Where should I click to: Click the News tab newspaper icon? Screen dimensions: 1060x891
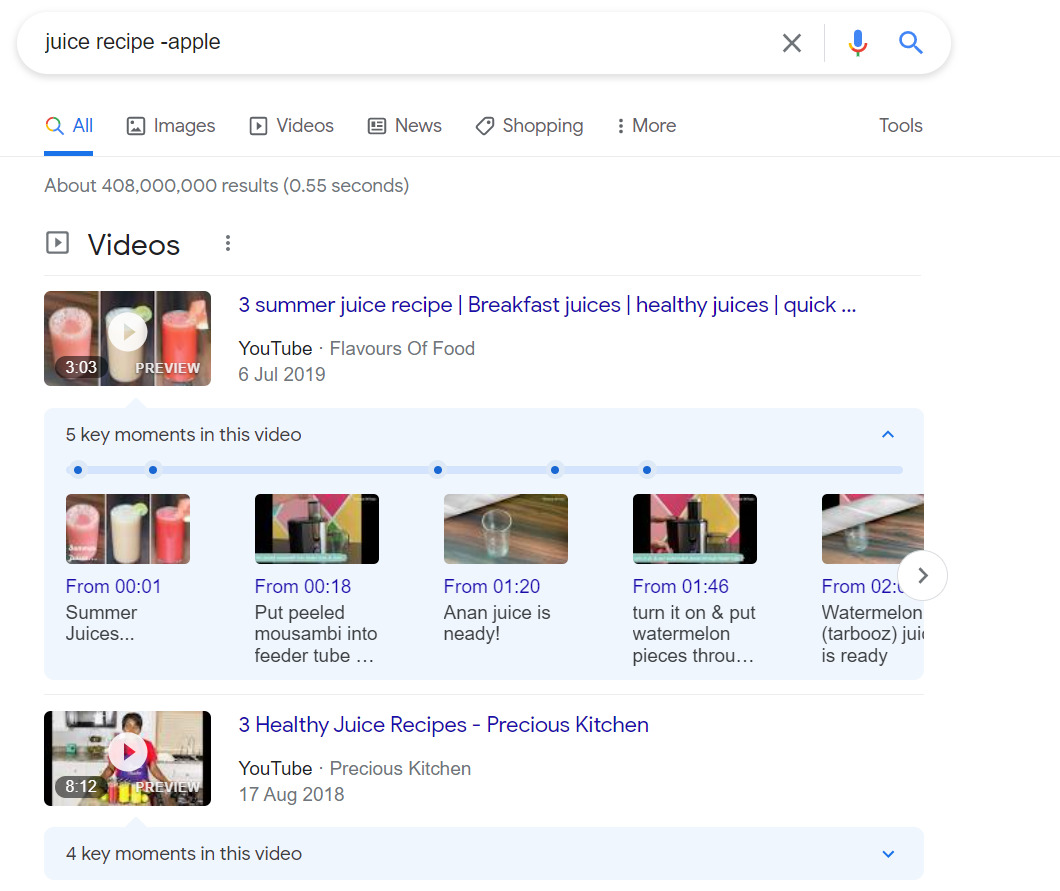376,125
